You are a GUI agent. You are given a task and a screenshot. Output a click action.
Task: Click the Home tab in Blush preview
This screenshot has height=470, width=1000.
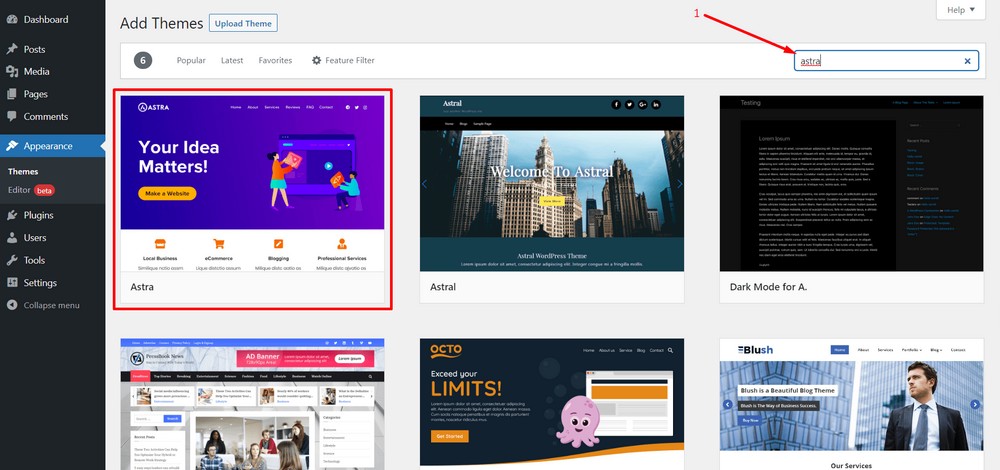pos(840,349)
